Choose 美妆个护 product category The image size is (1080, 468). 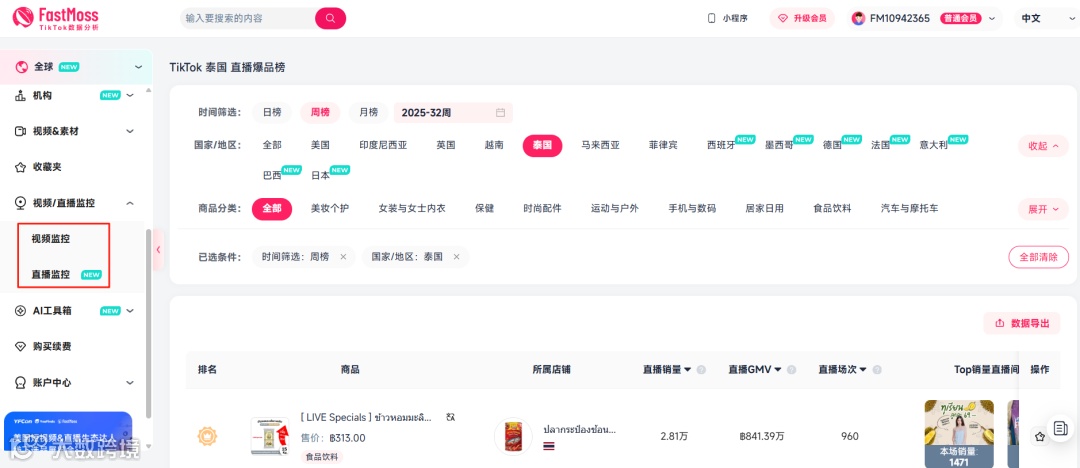[330, 208]
